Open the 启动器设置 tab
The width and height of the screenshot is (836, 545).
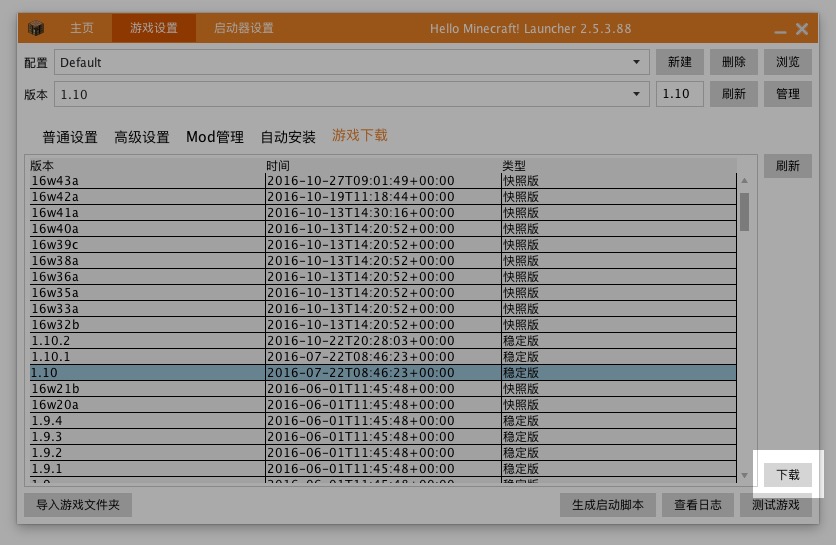click(244, 28)
